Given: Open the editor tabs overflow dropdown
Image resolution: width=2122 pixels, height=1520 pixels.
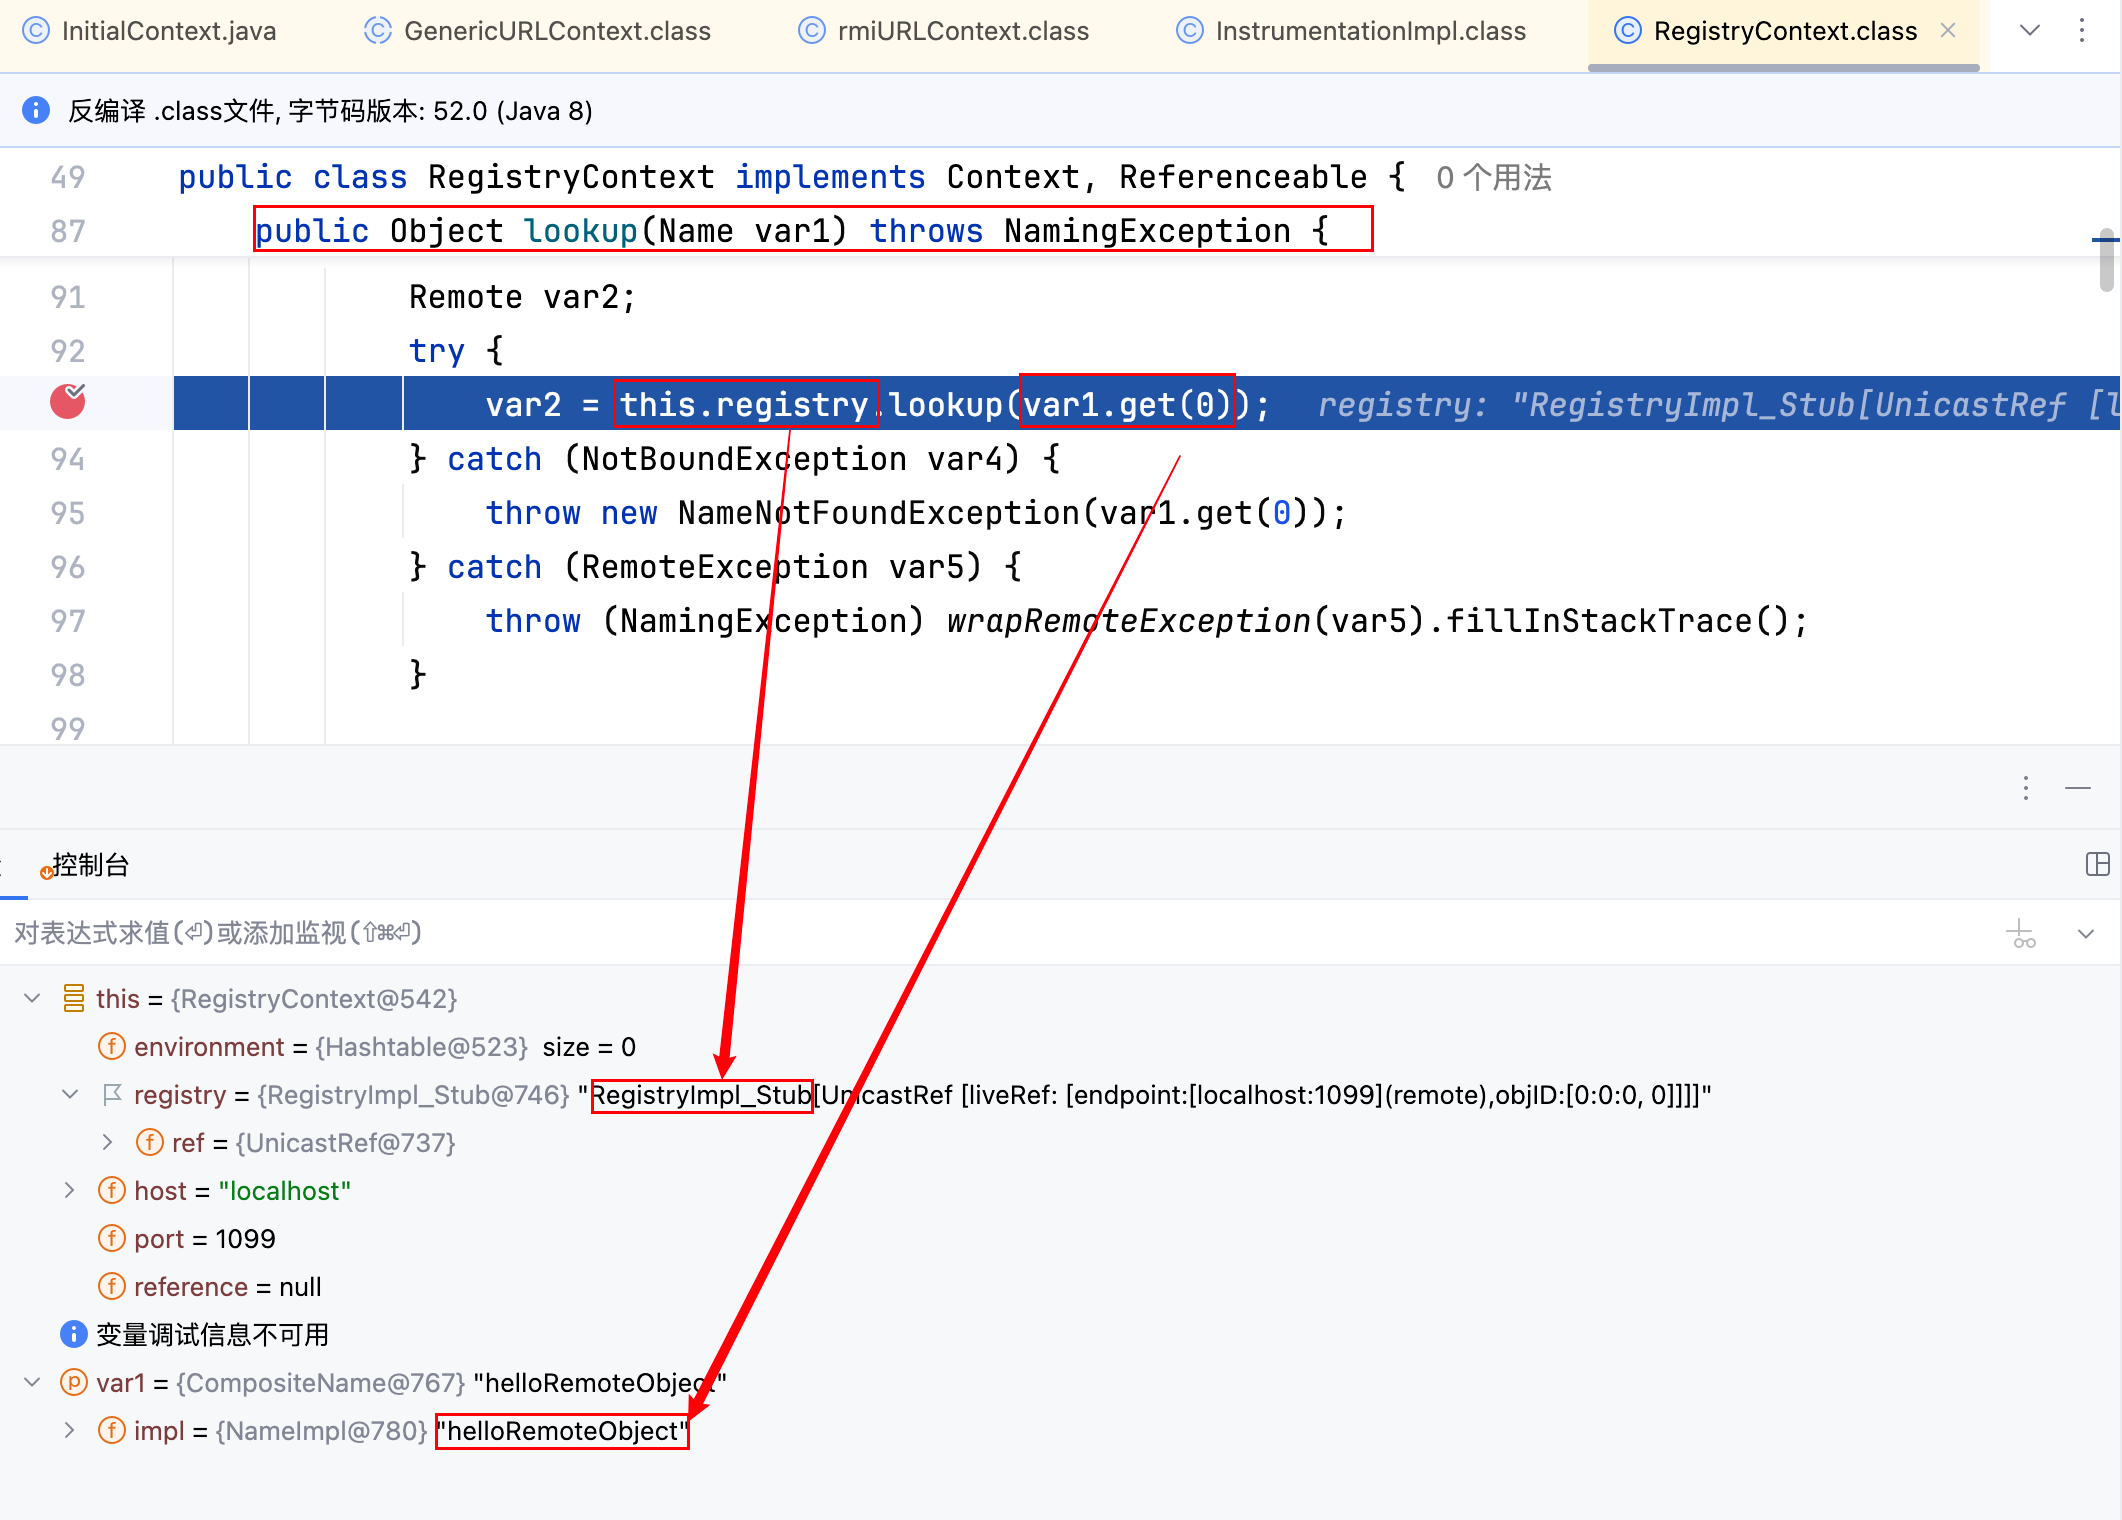Looking at the screenshot, I should tap(2029, 30).
